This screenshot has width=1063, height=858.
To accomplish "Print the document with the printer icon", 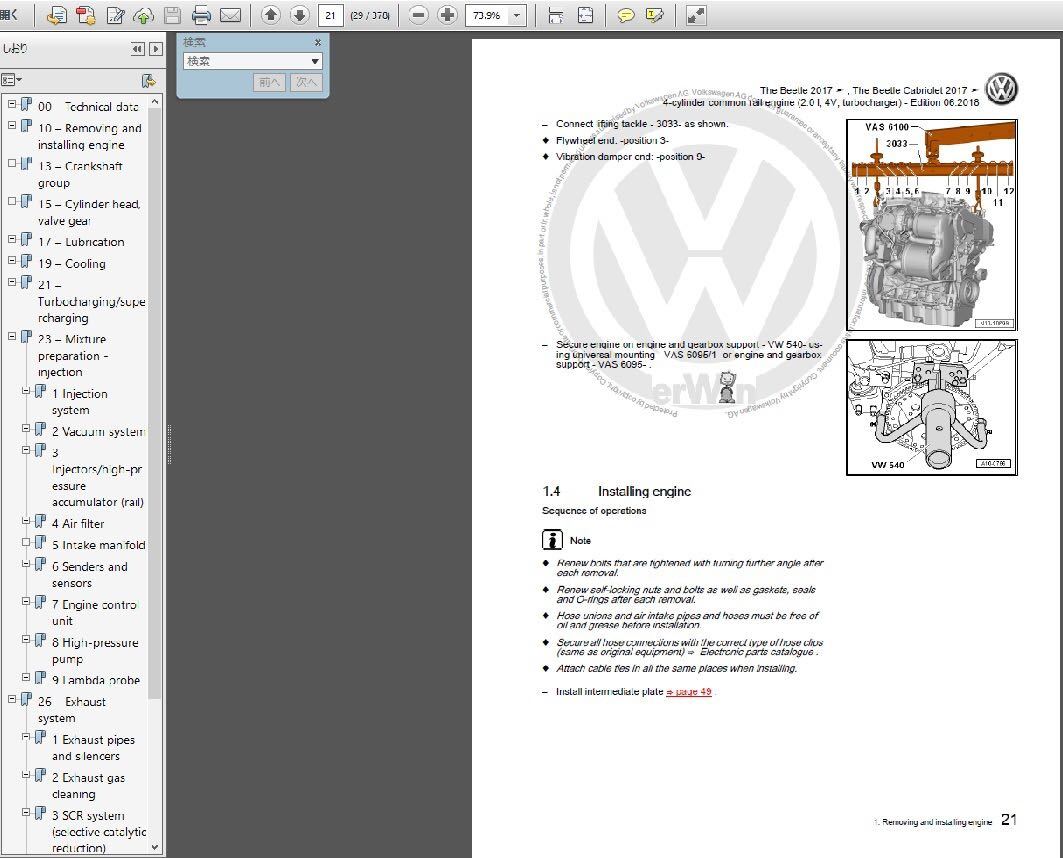I will point(201,15).
